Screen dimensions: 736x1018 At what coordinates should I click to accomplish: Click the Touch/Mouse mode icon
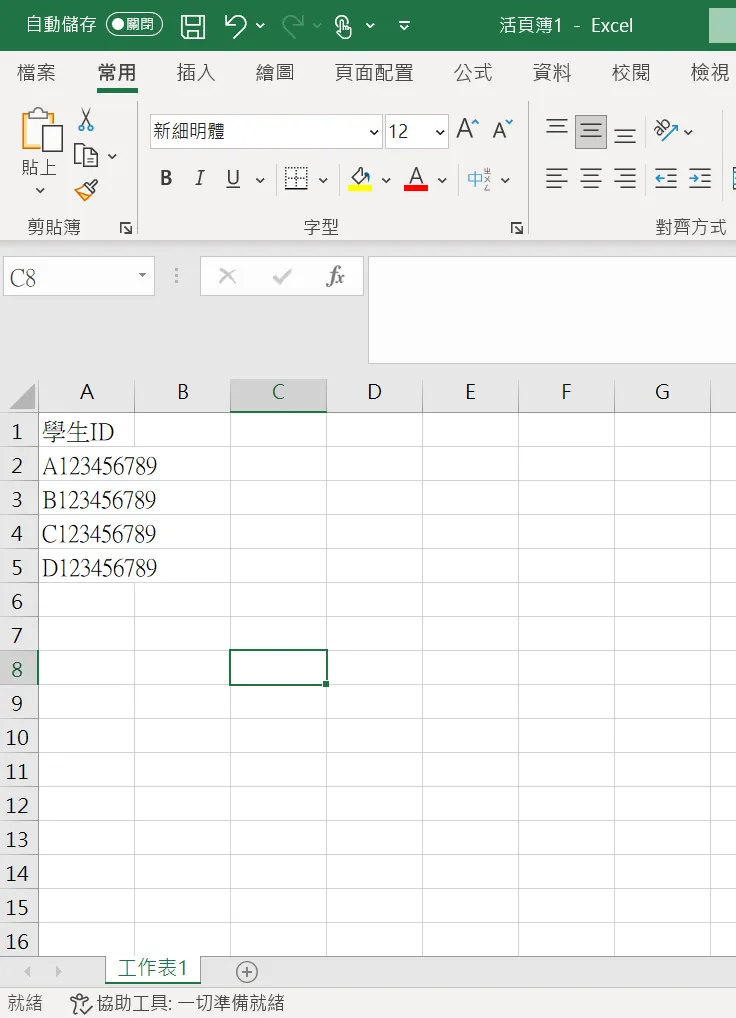tap(343, 26)
